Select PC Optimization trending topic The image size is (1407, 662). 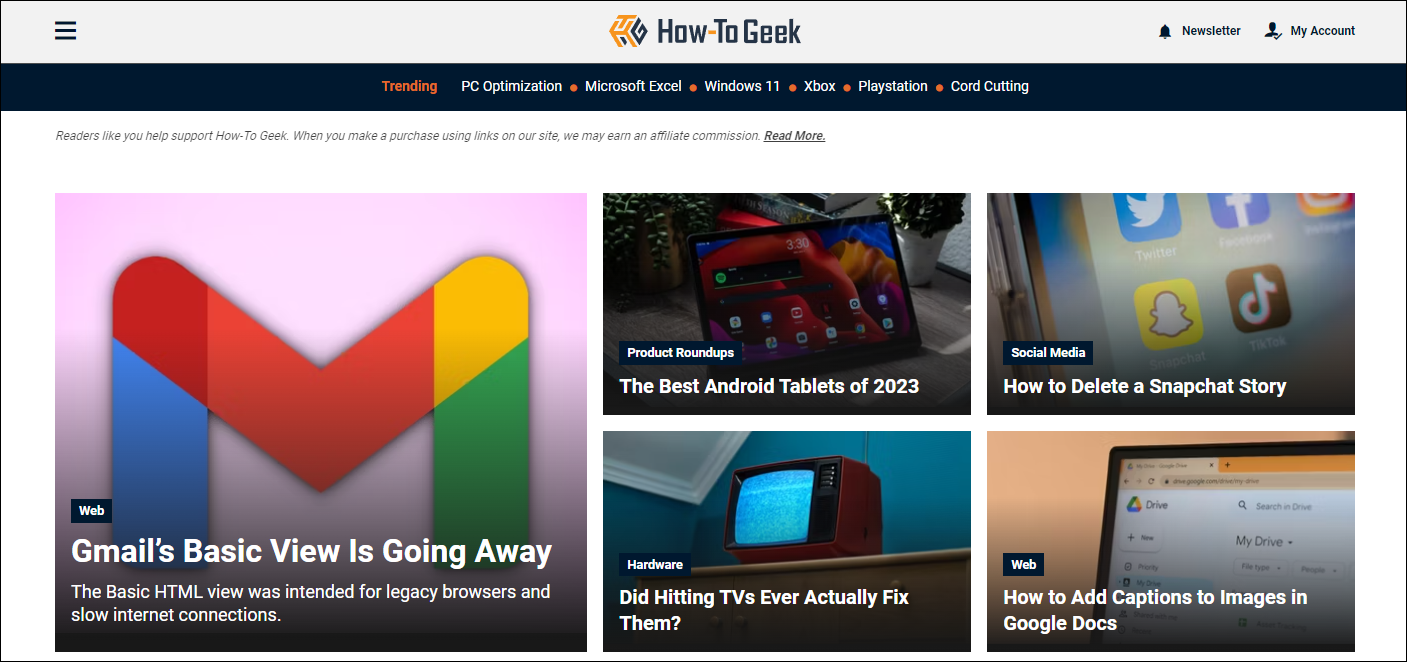(511, 86)
